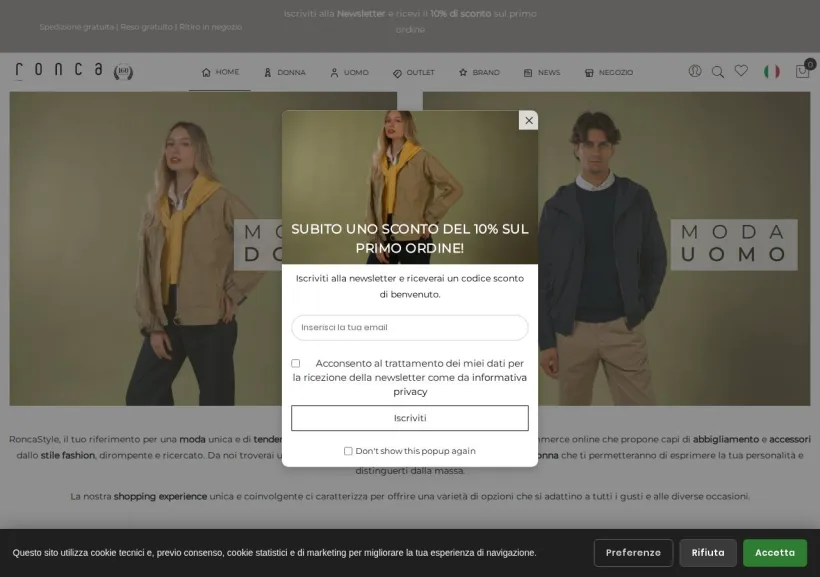Accept cookies with Accetta button
Screen dimensions: 820x577
pos(775,553)
